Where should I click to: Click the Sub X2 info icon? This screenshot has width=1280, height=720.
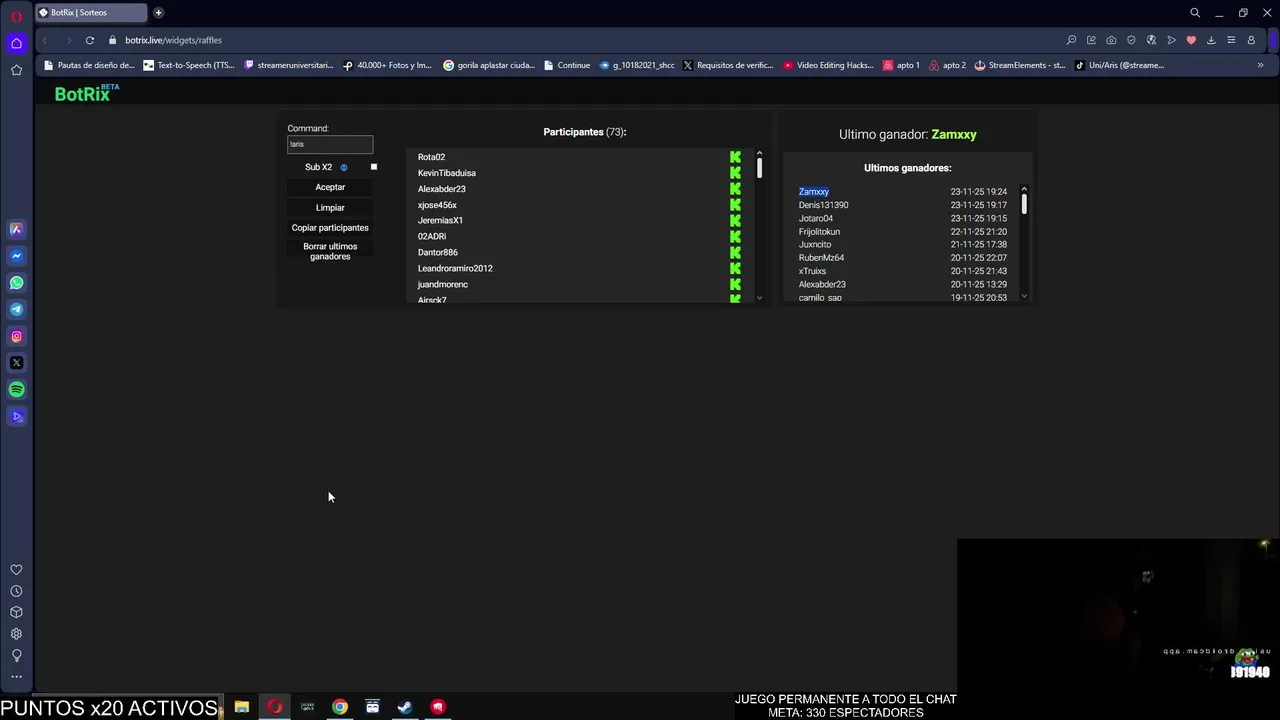(x=344, y=168)
